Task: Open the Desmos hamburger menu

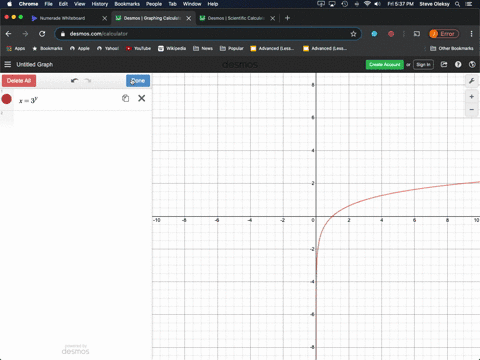Action: click(7, 64)
